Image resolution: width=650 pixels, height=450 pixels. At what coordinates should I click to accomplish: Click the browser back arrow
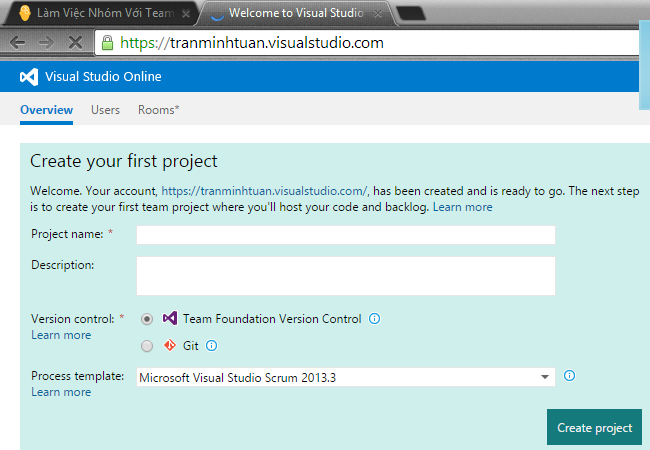click(x=17, y=42)
